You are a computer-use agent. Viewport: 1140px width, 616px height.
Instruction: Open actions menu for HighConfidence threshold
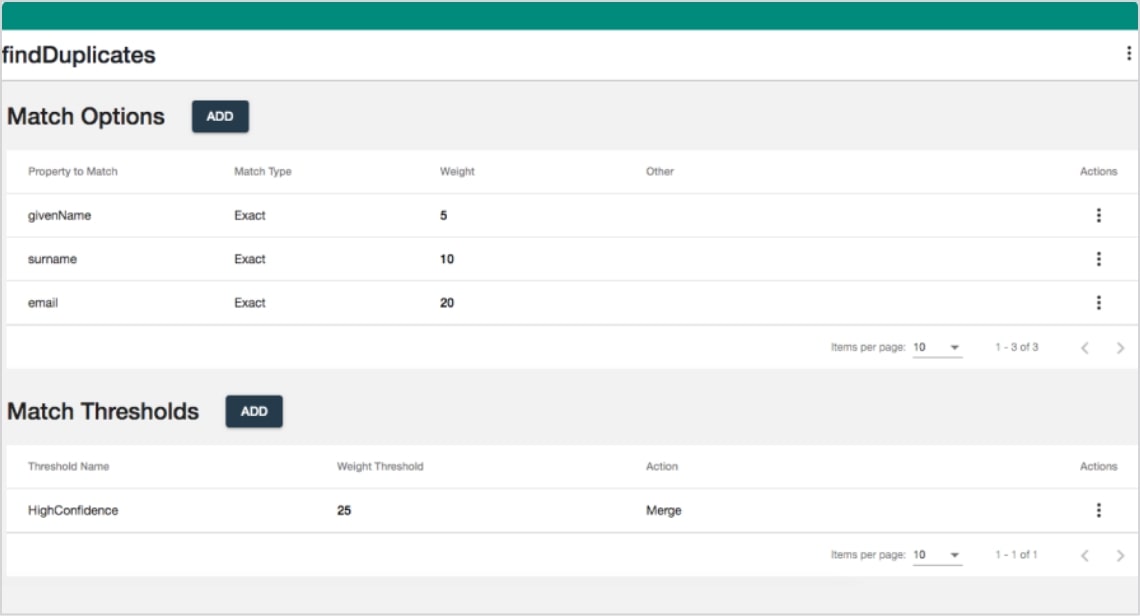point(1098,510)
